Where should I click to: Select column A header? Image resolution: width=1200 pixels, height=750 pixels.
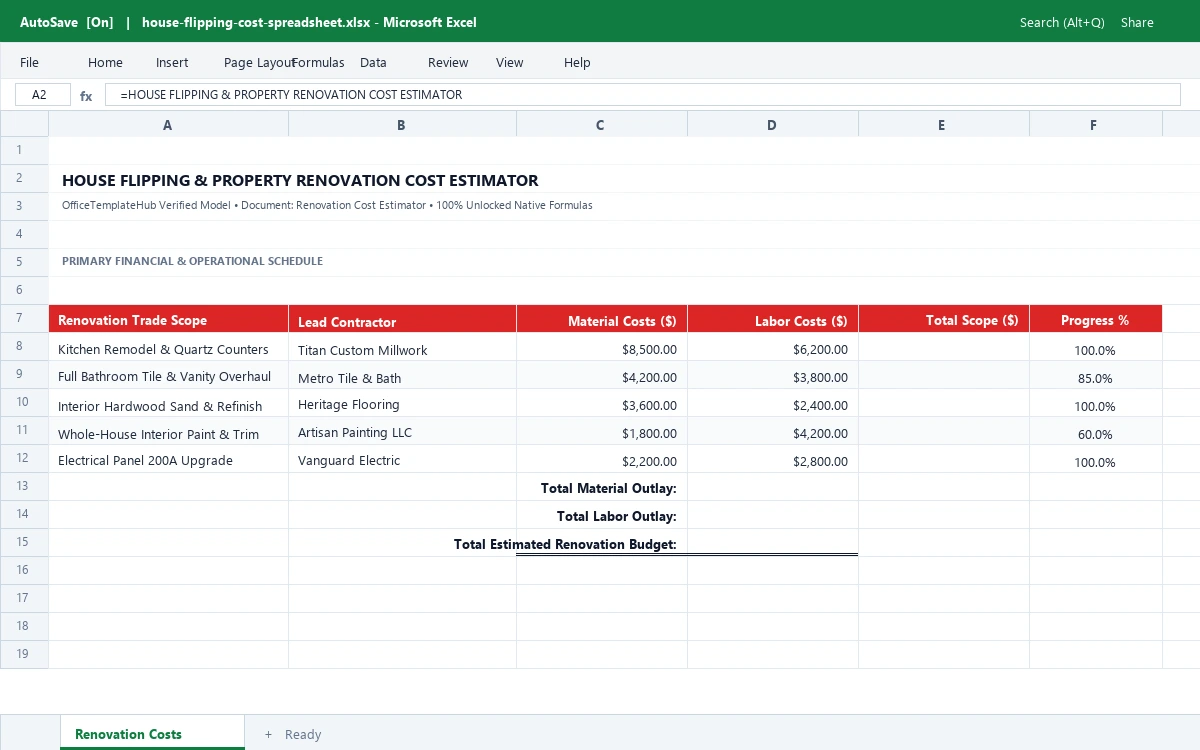168,125
